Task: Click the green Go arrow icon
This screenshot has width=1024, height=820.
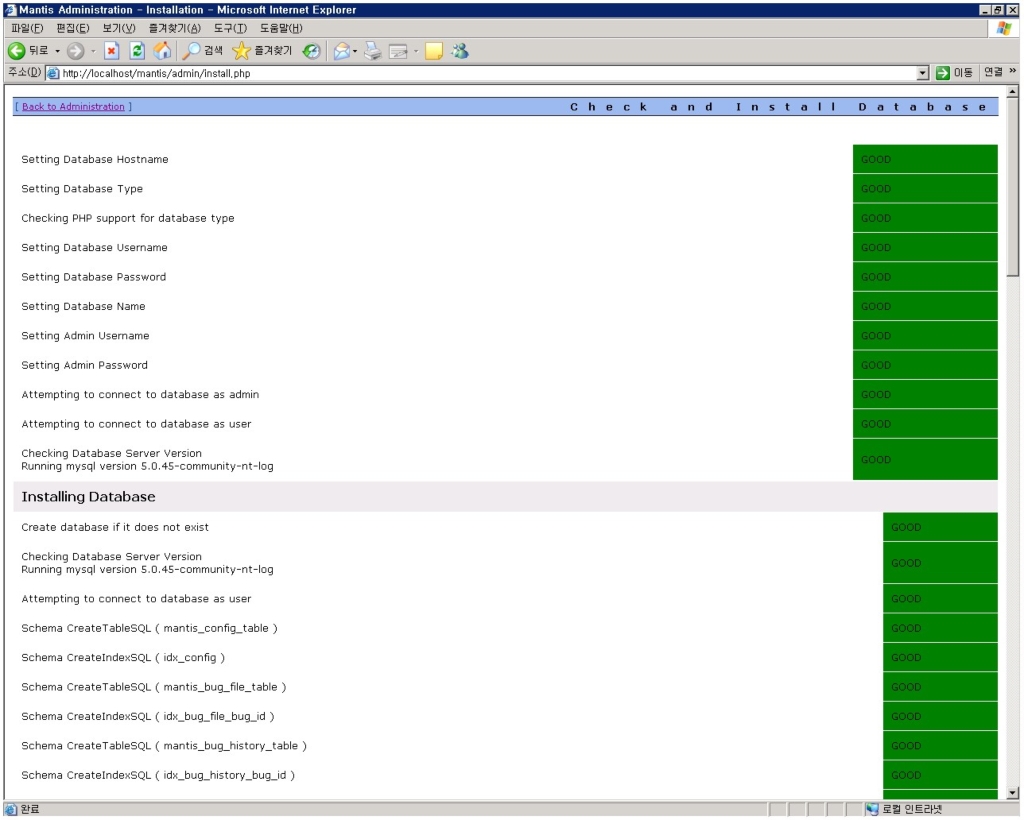Action: (x=942, y=73)
